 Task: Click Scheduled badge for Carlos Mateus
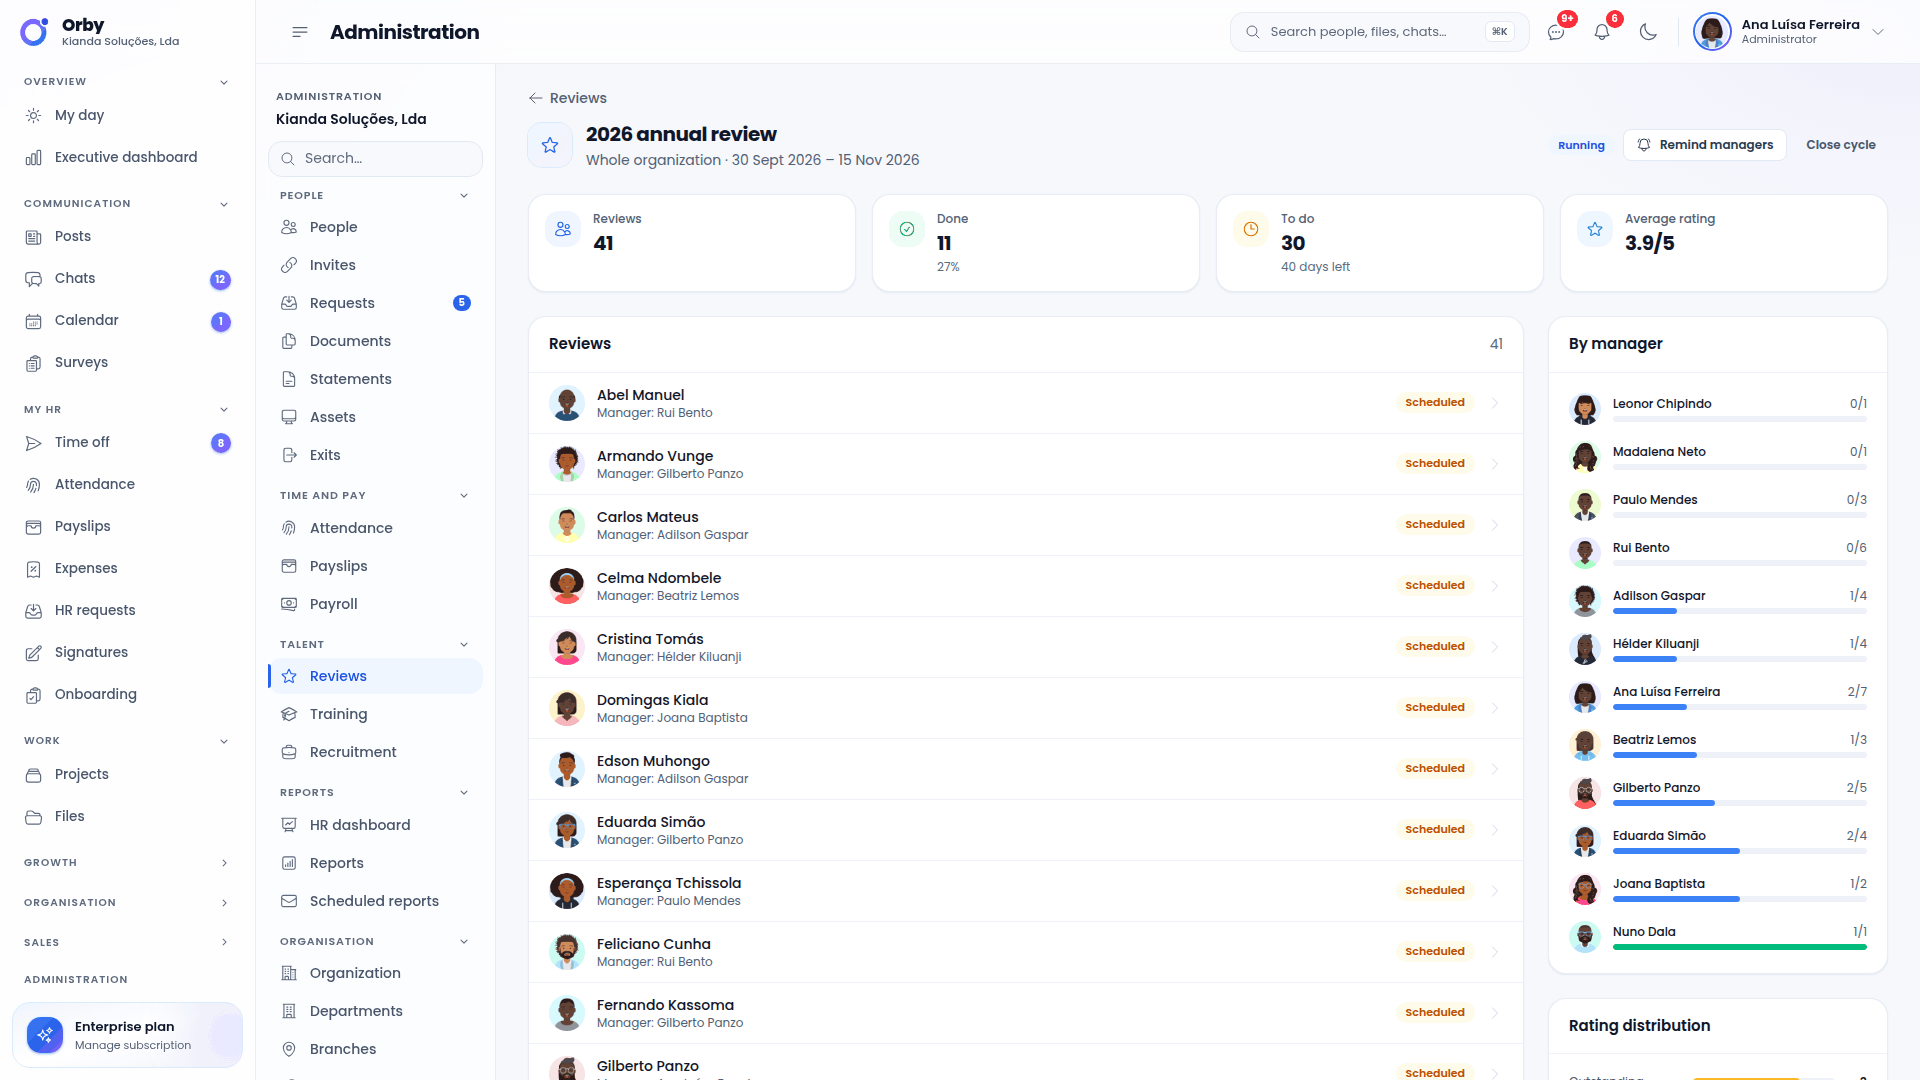(1434, 525)
